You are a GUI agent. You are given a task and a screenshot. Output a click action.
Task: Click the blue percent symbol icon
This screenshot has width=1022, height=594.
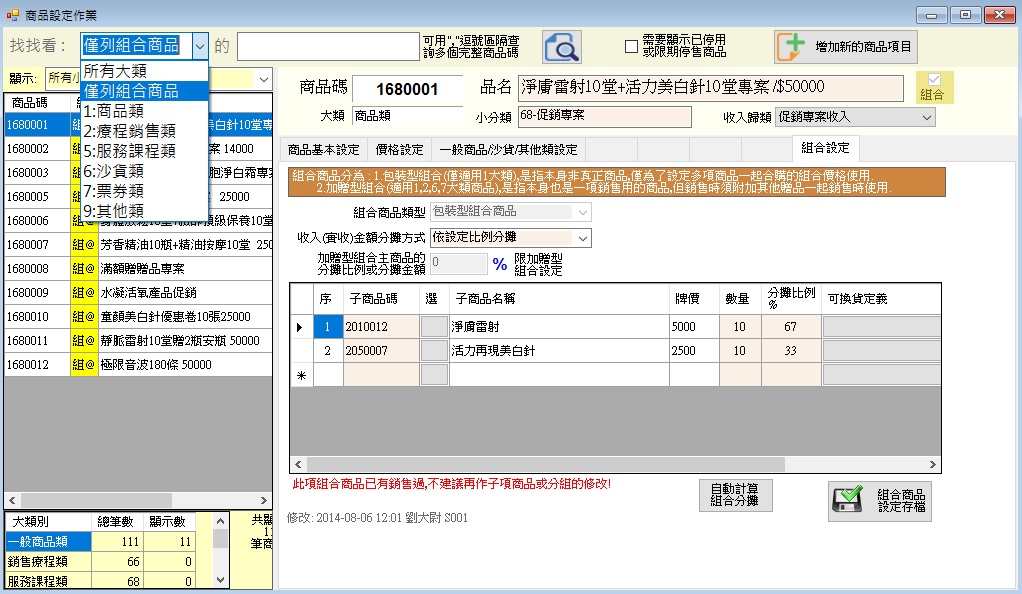pos(499,264)
